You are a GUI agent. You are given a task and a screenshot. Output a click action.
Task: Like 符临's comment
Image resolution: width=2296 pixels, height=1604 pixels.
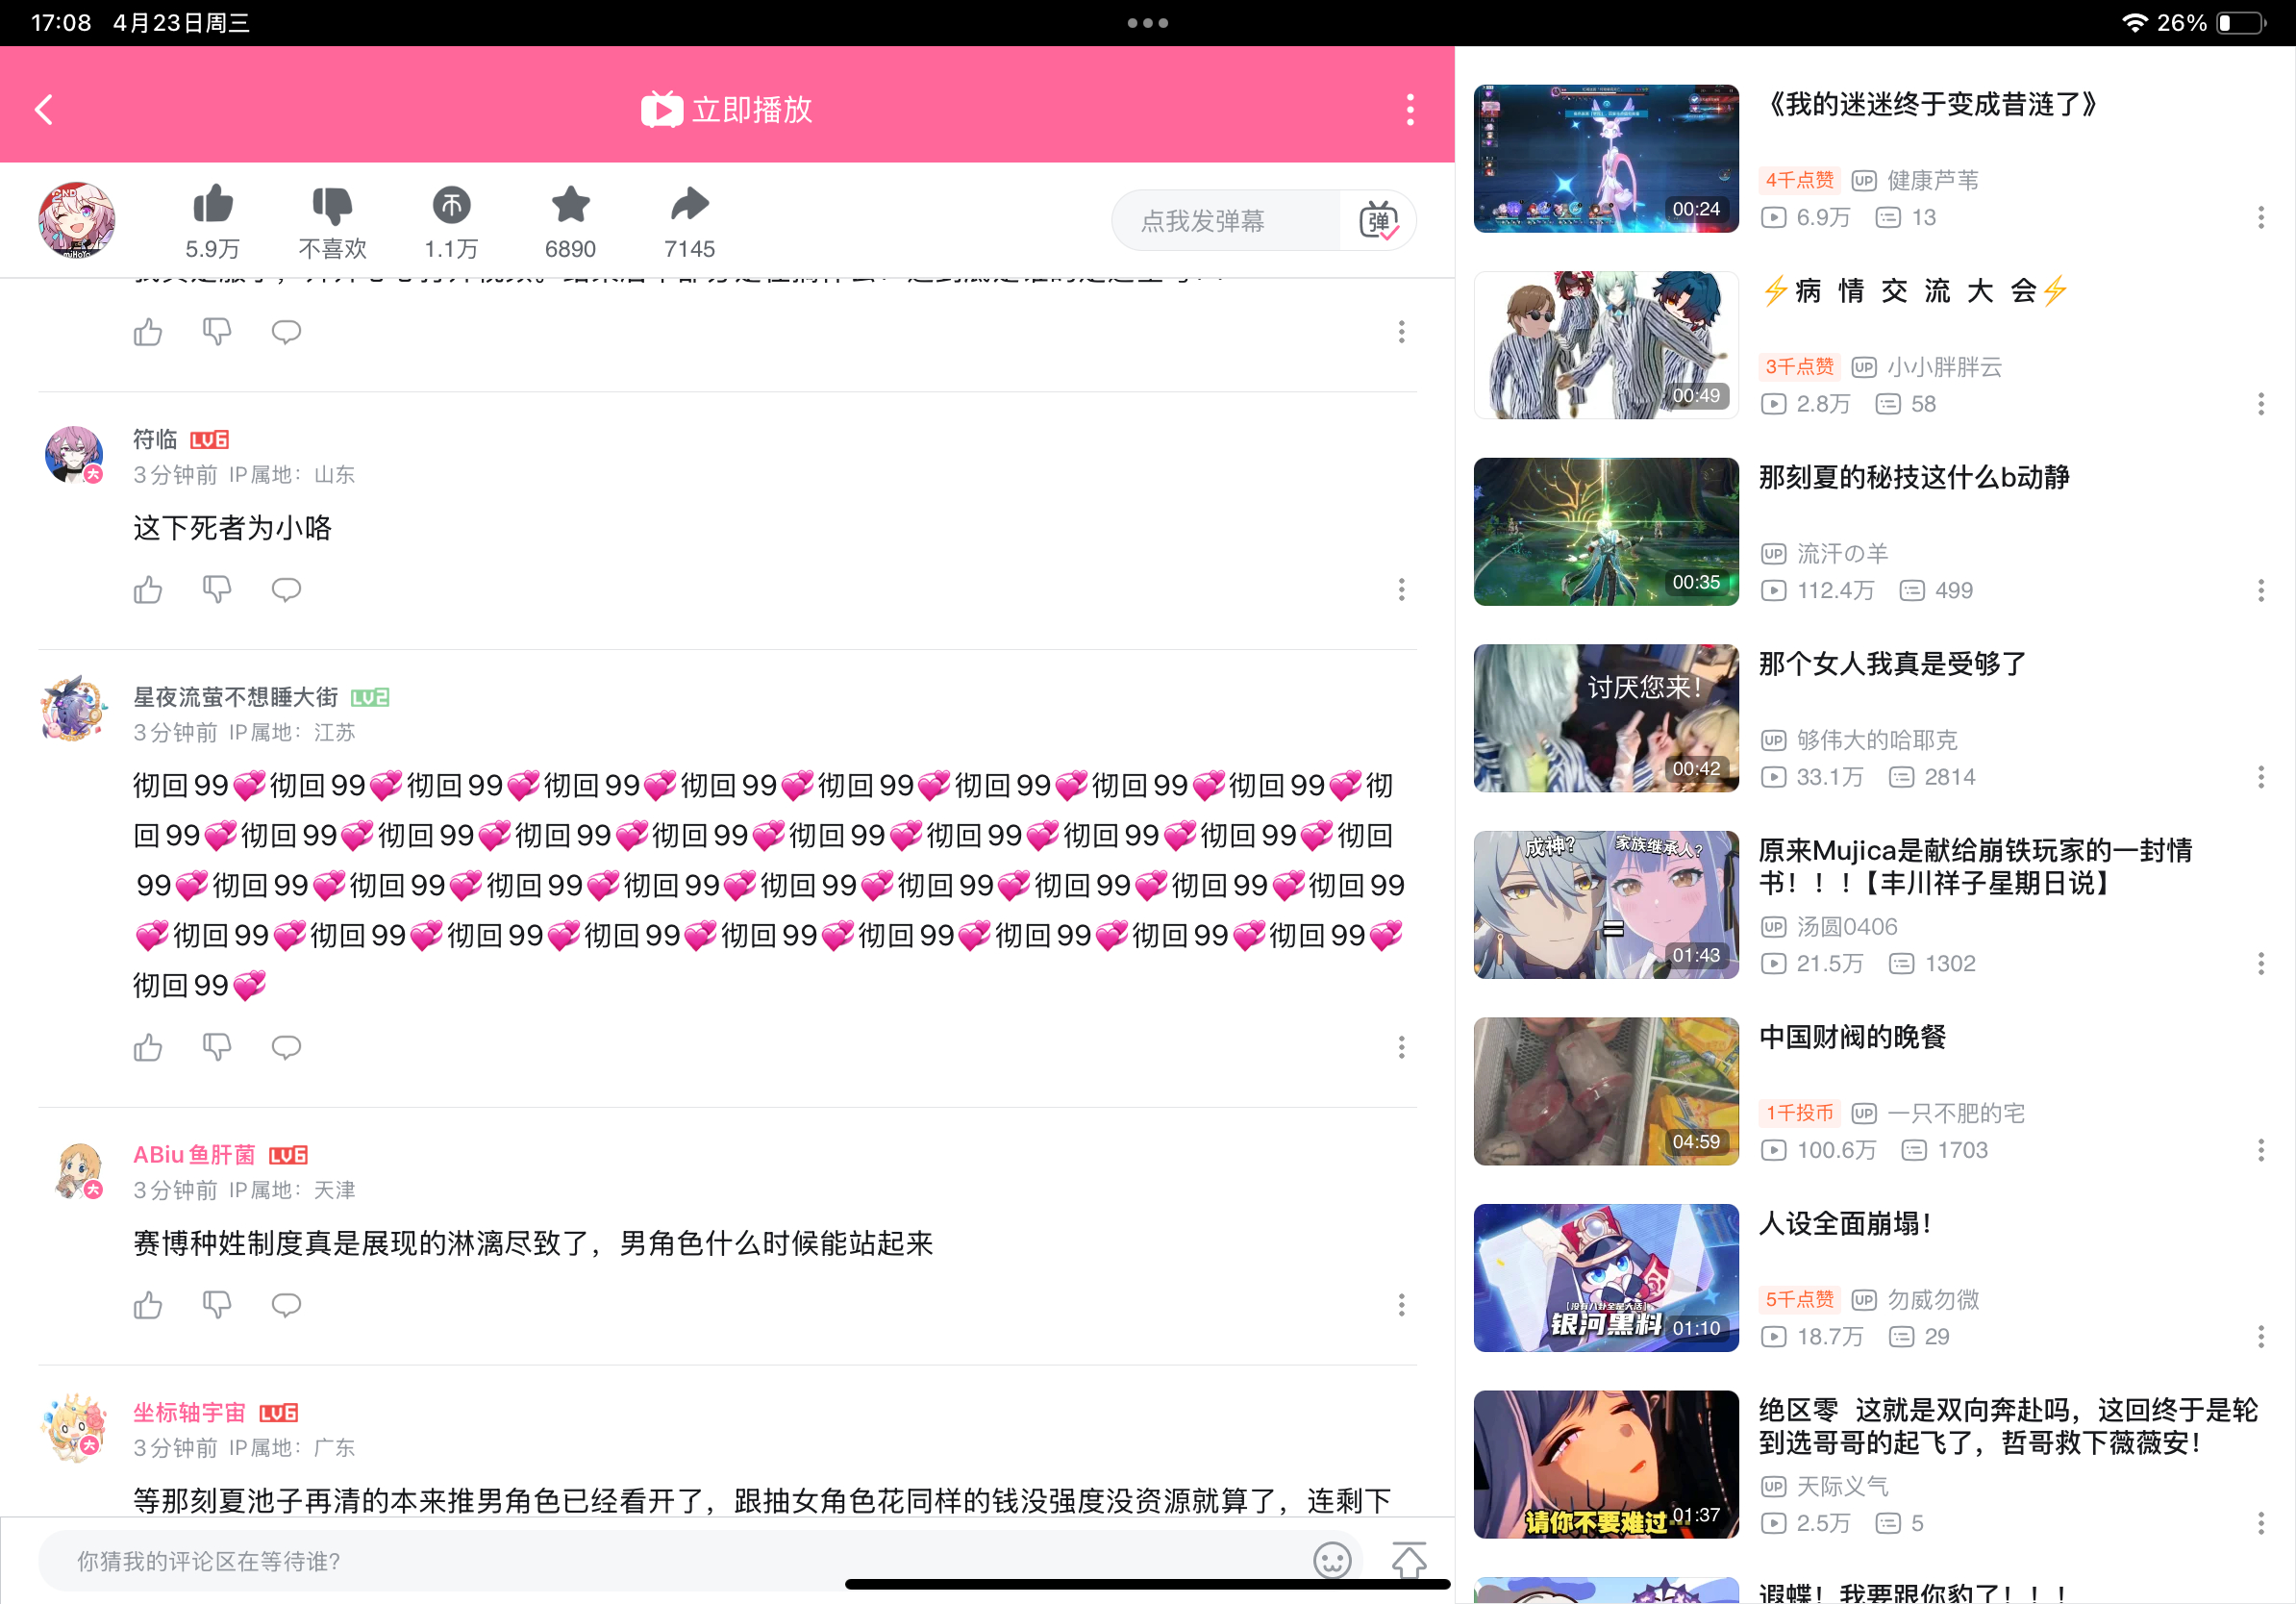148,590
